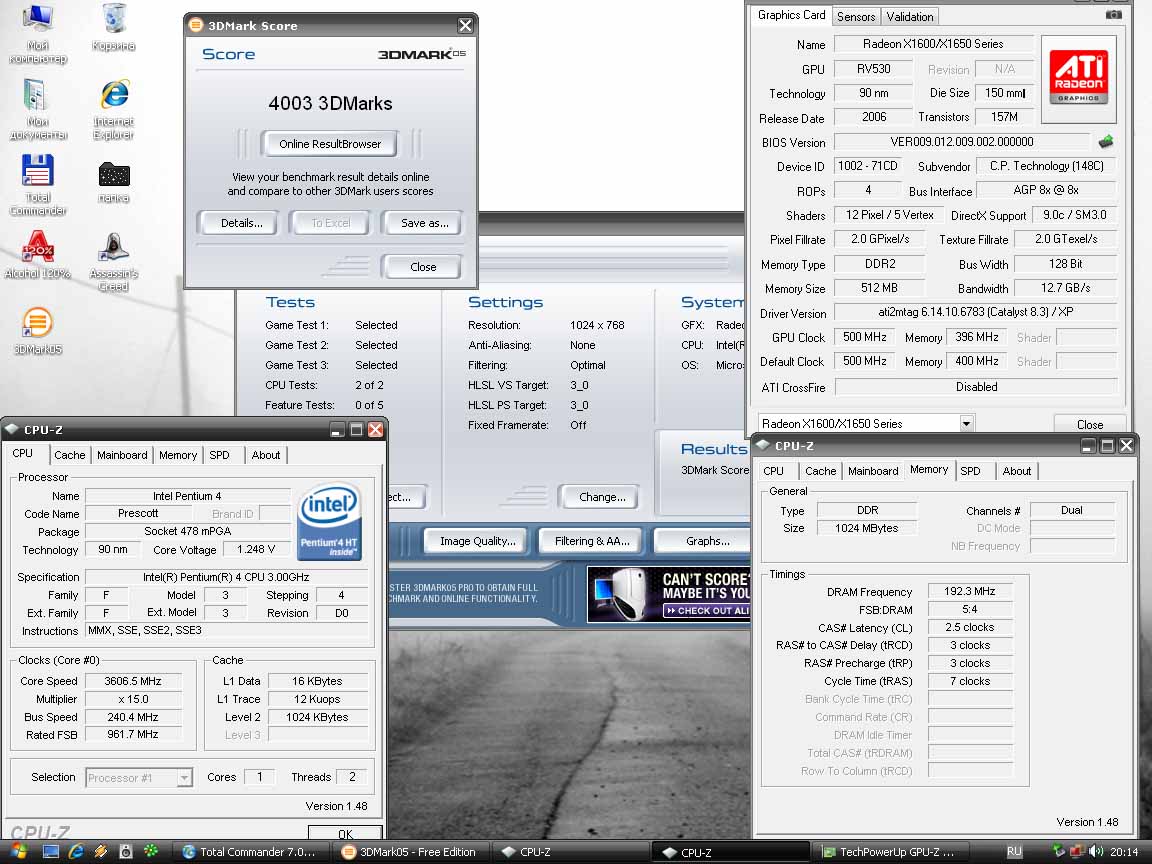Click the OK button in the left CPU-Z window
Image resolution: width=1152 pixels, height=864 pixels.
click(345, 833)
